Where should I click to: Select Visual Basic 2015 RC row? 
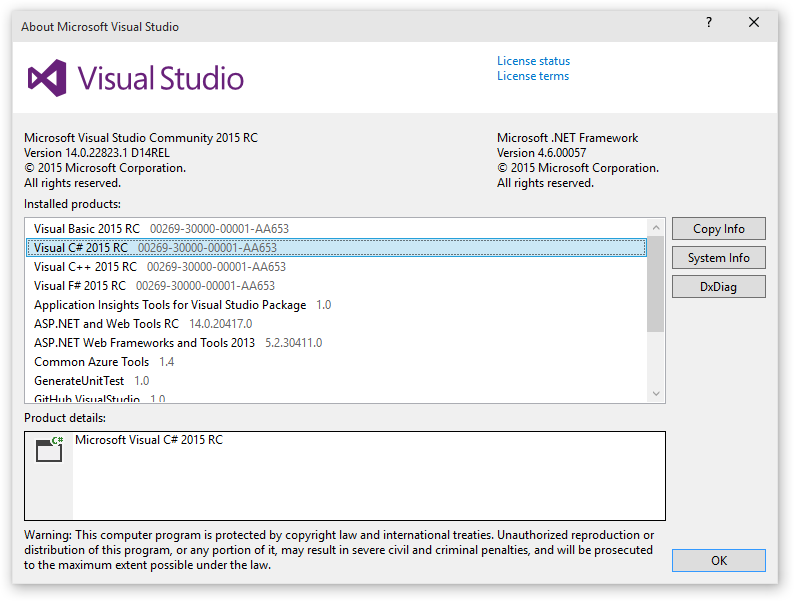(336, 229)
